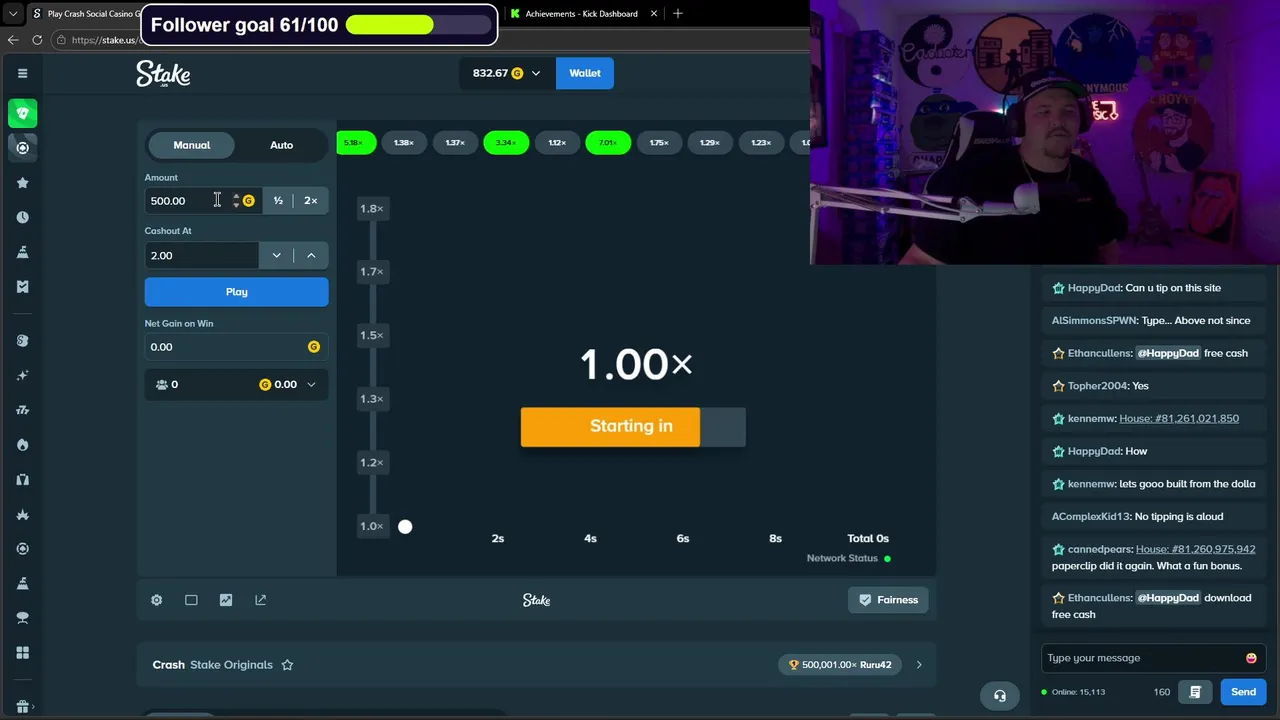Open chat rules document button
1280x720 pixels.
[1195, 692]
